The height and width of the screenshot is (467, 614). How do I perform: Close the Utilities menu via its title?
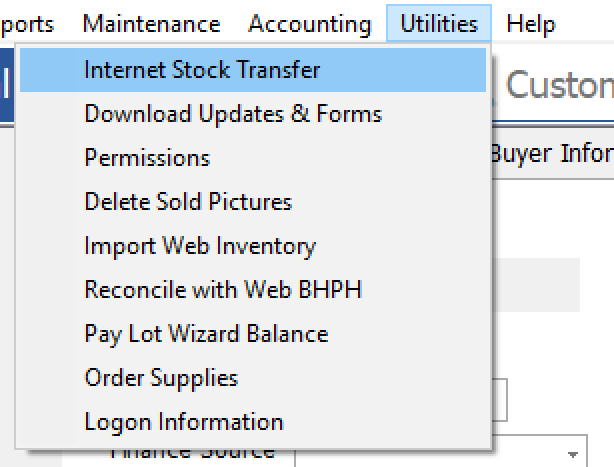tap(439, 24)
